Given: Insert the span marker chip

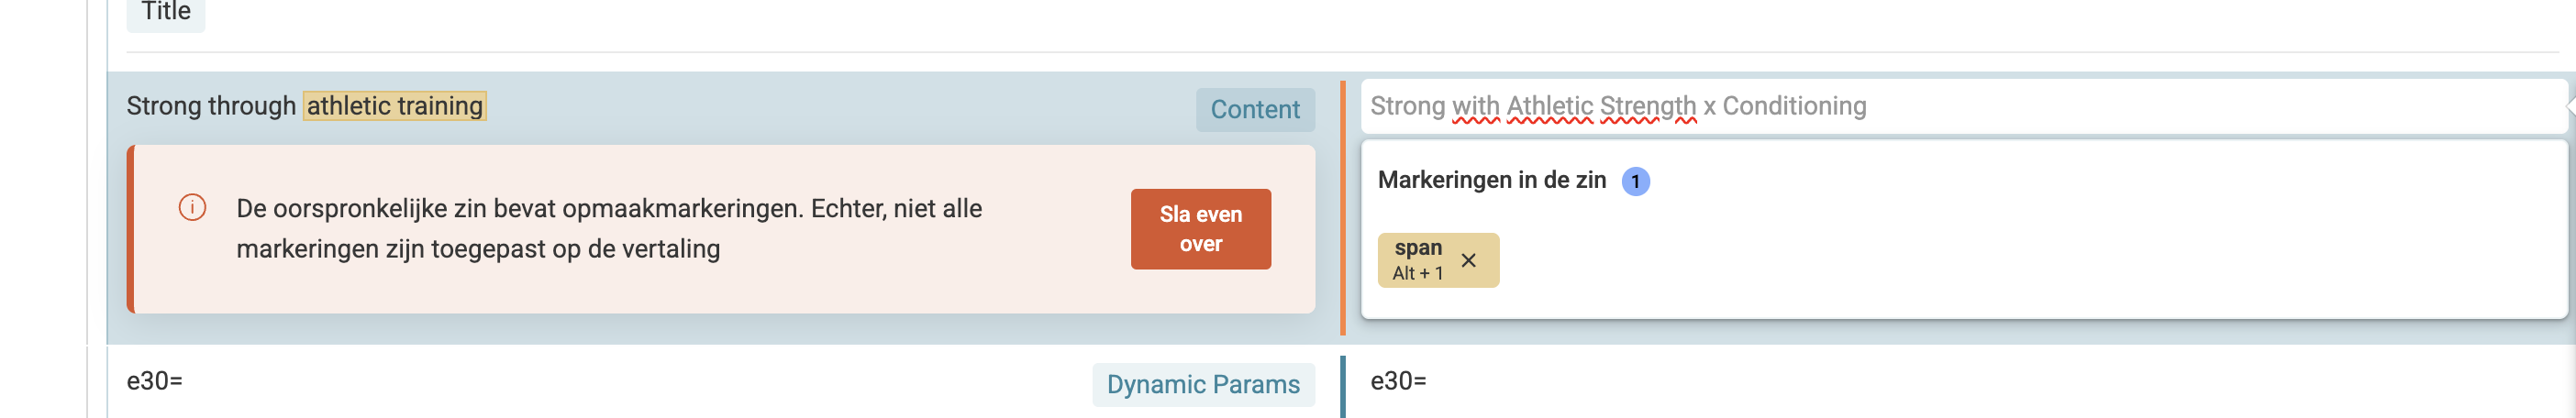Looking at the screenshot, I should [1418, 260].
